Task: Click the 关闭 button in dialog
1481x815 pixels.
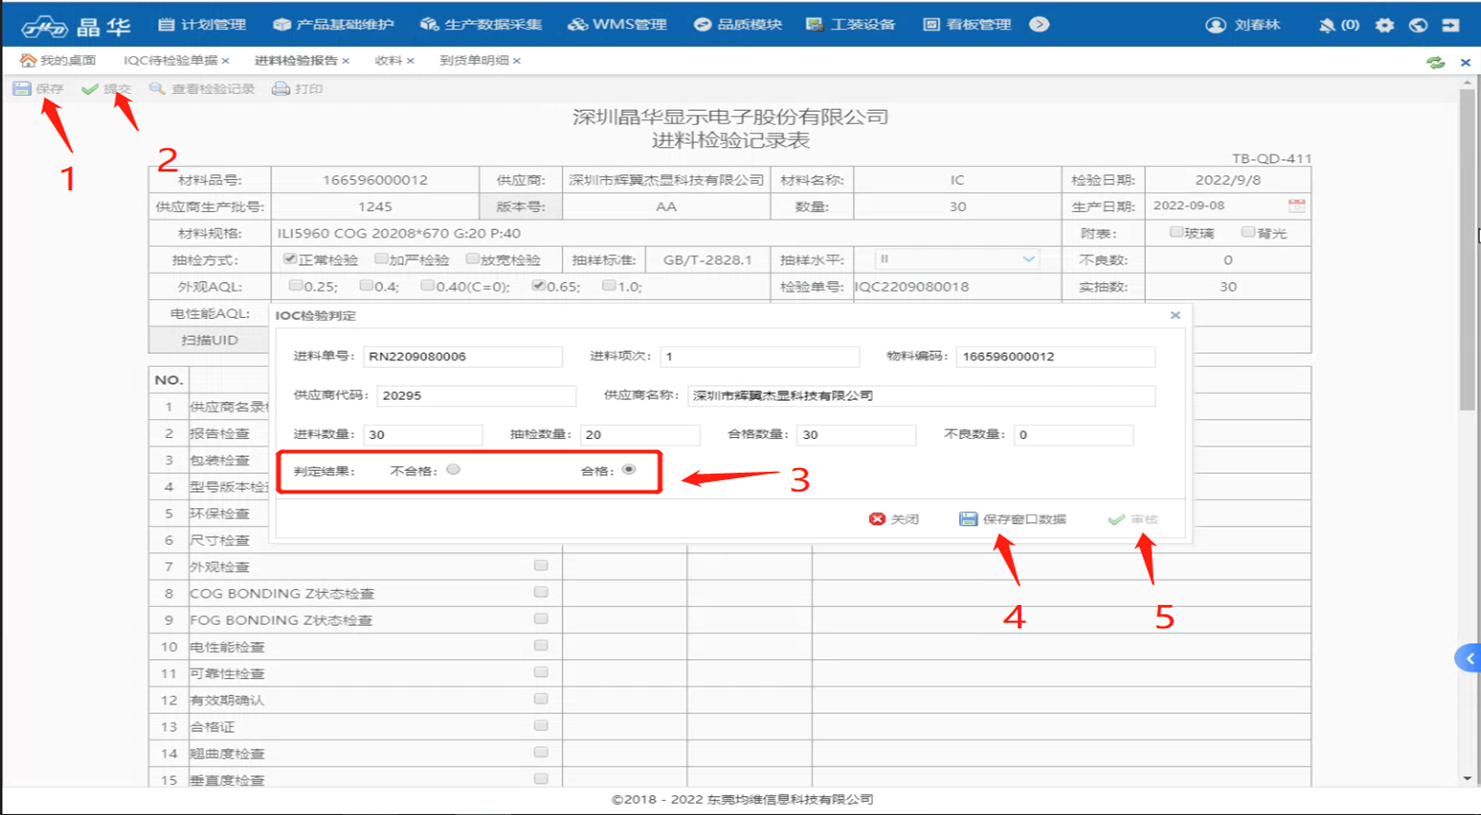Action: point(894,519)
